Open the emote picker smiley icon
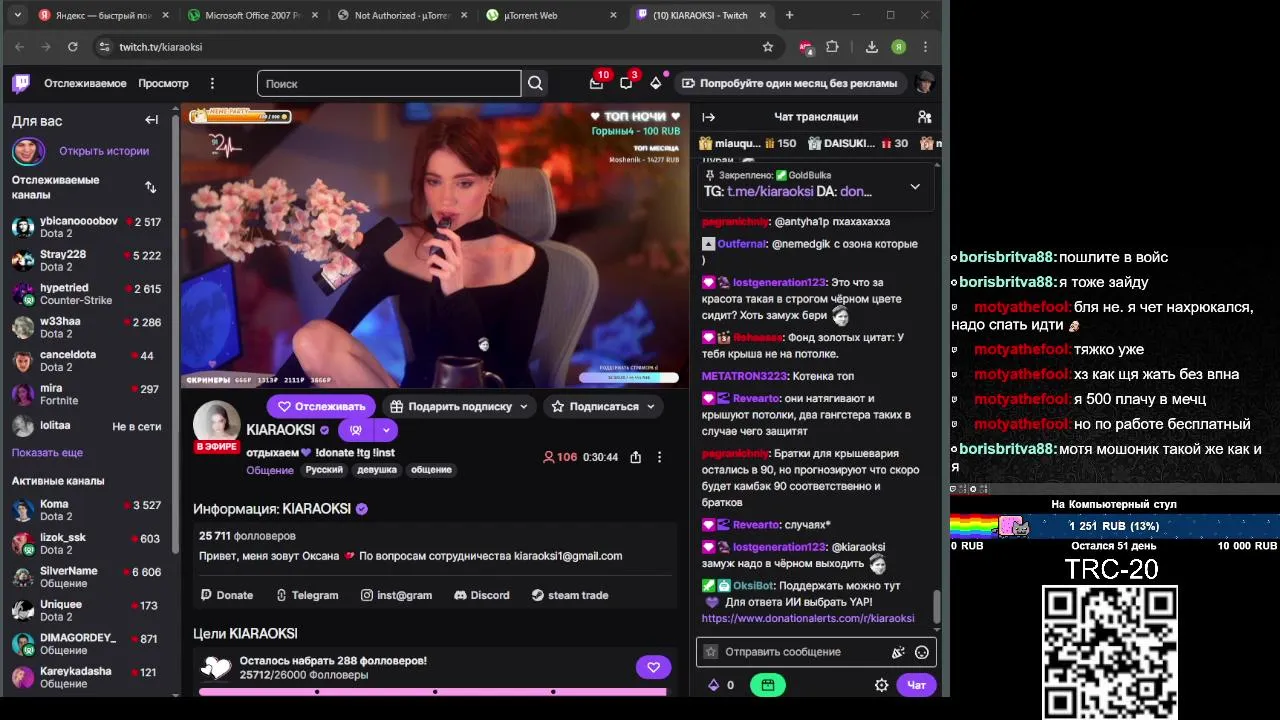The image size is (1280, 720). [922, 652]
